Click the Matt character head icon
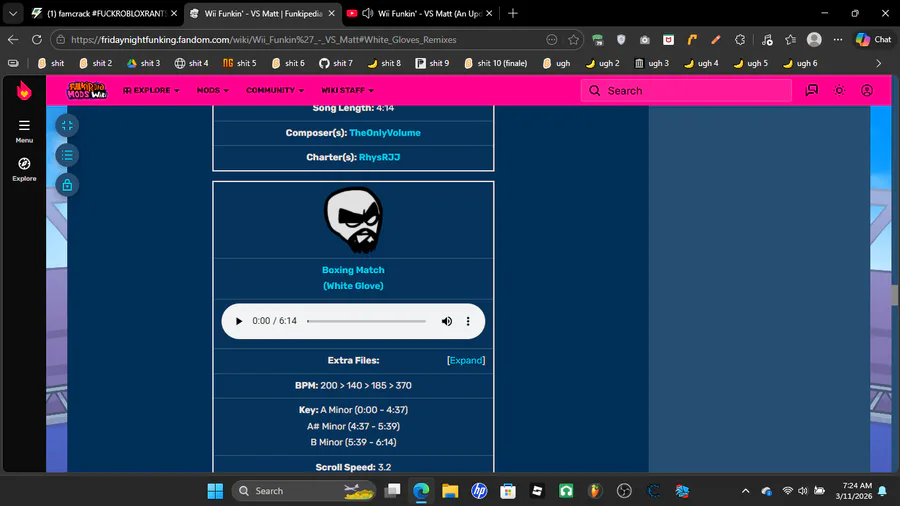 pyautogui.click(x=353, y=220)
